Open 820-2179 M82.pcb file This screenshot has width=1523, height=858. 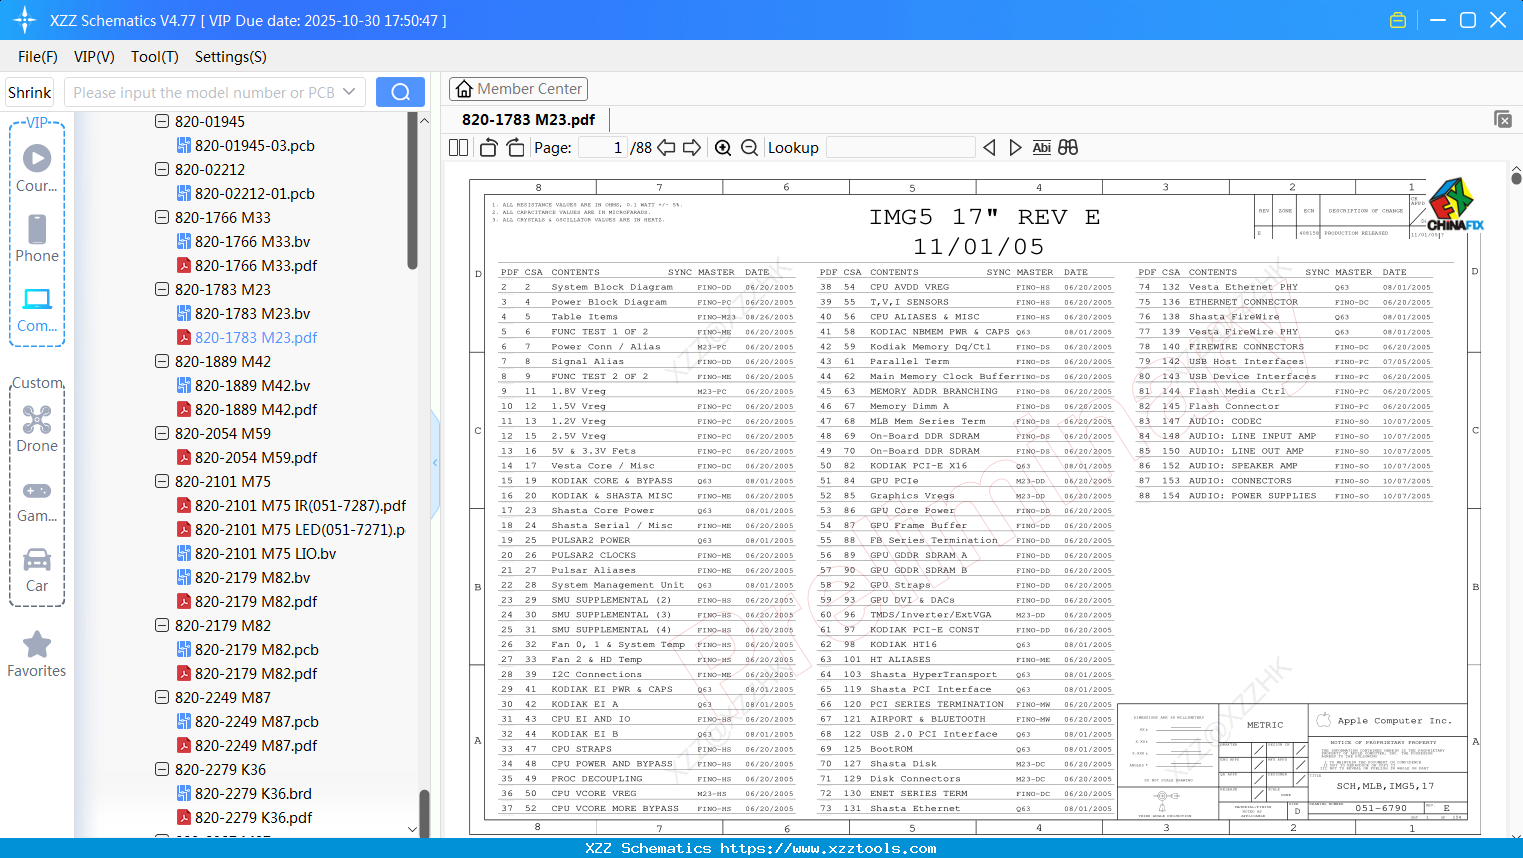(x=247, y=649)
